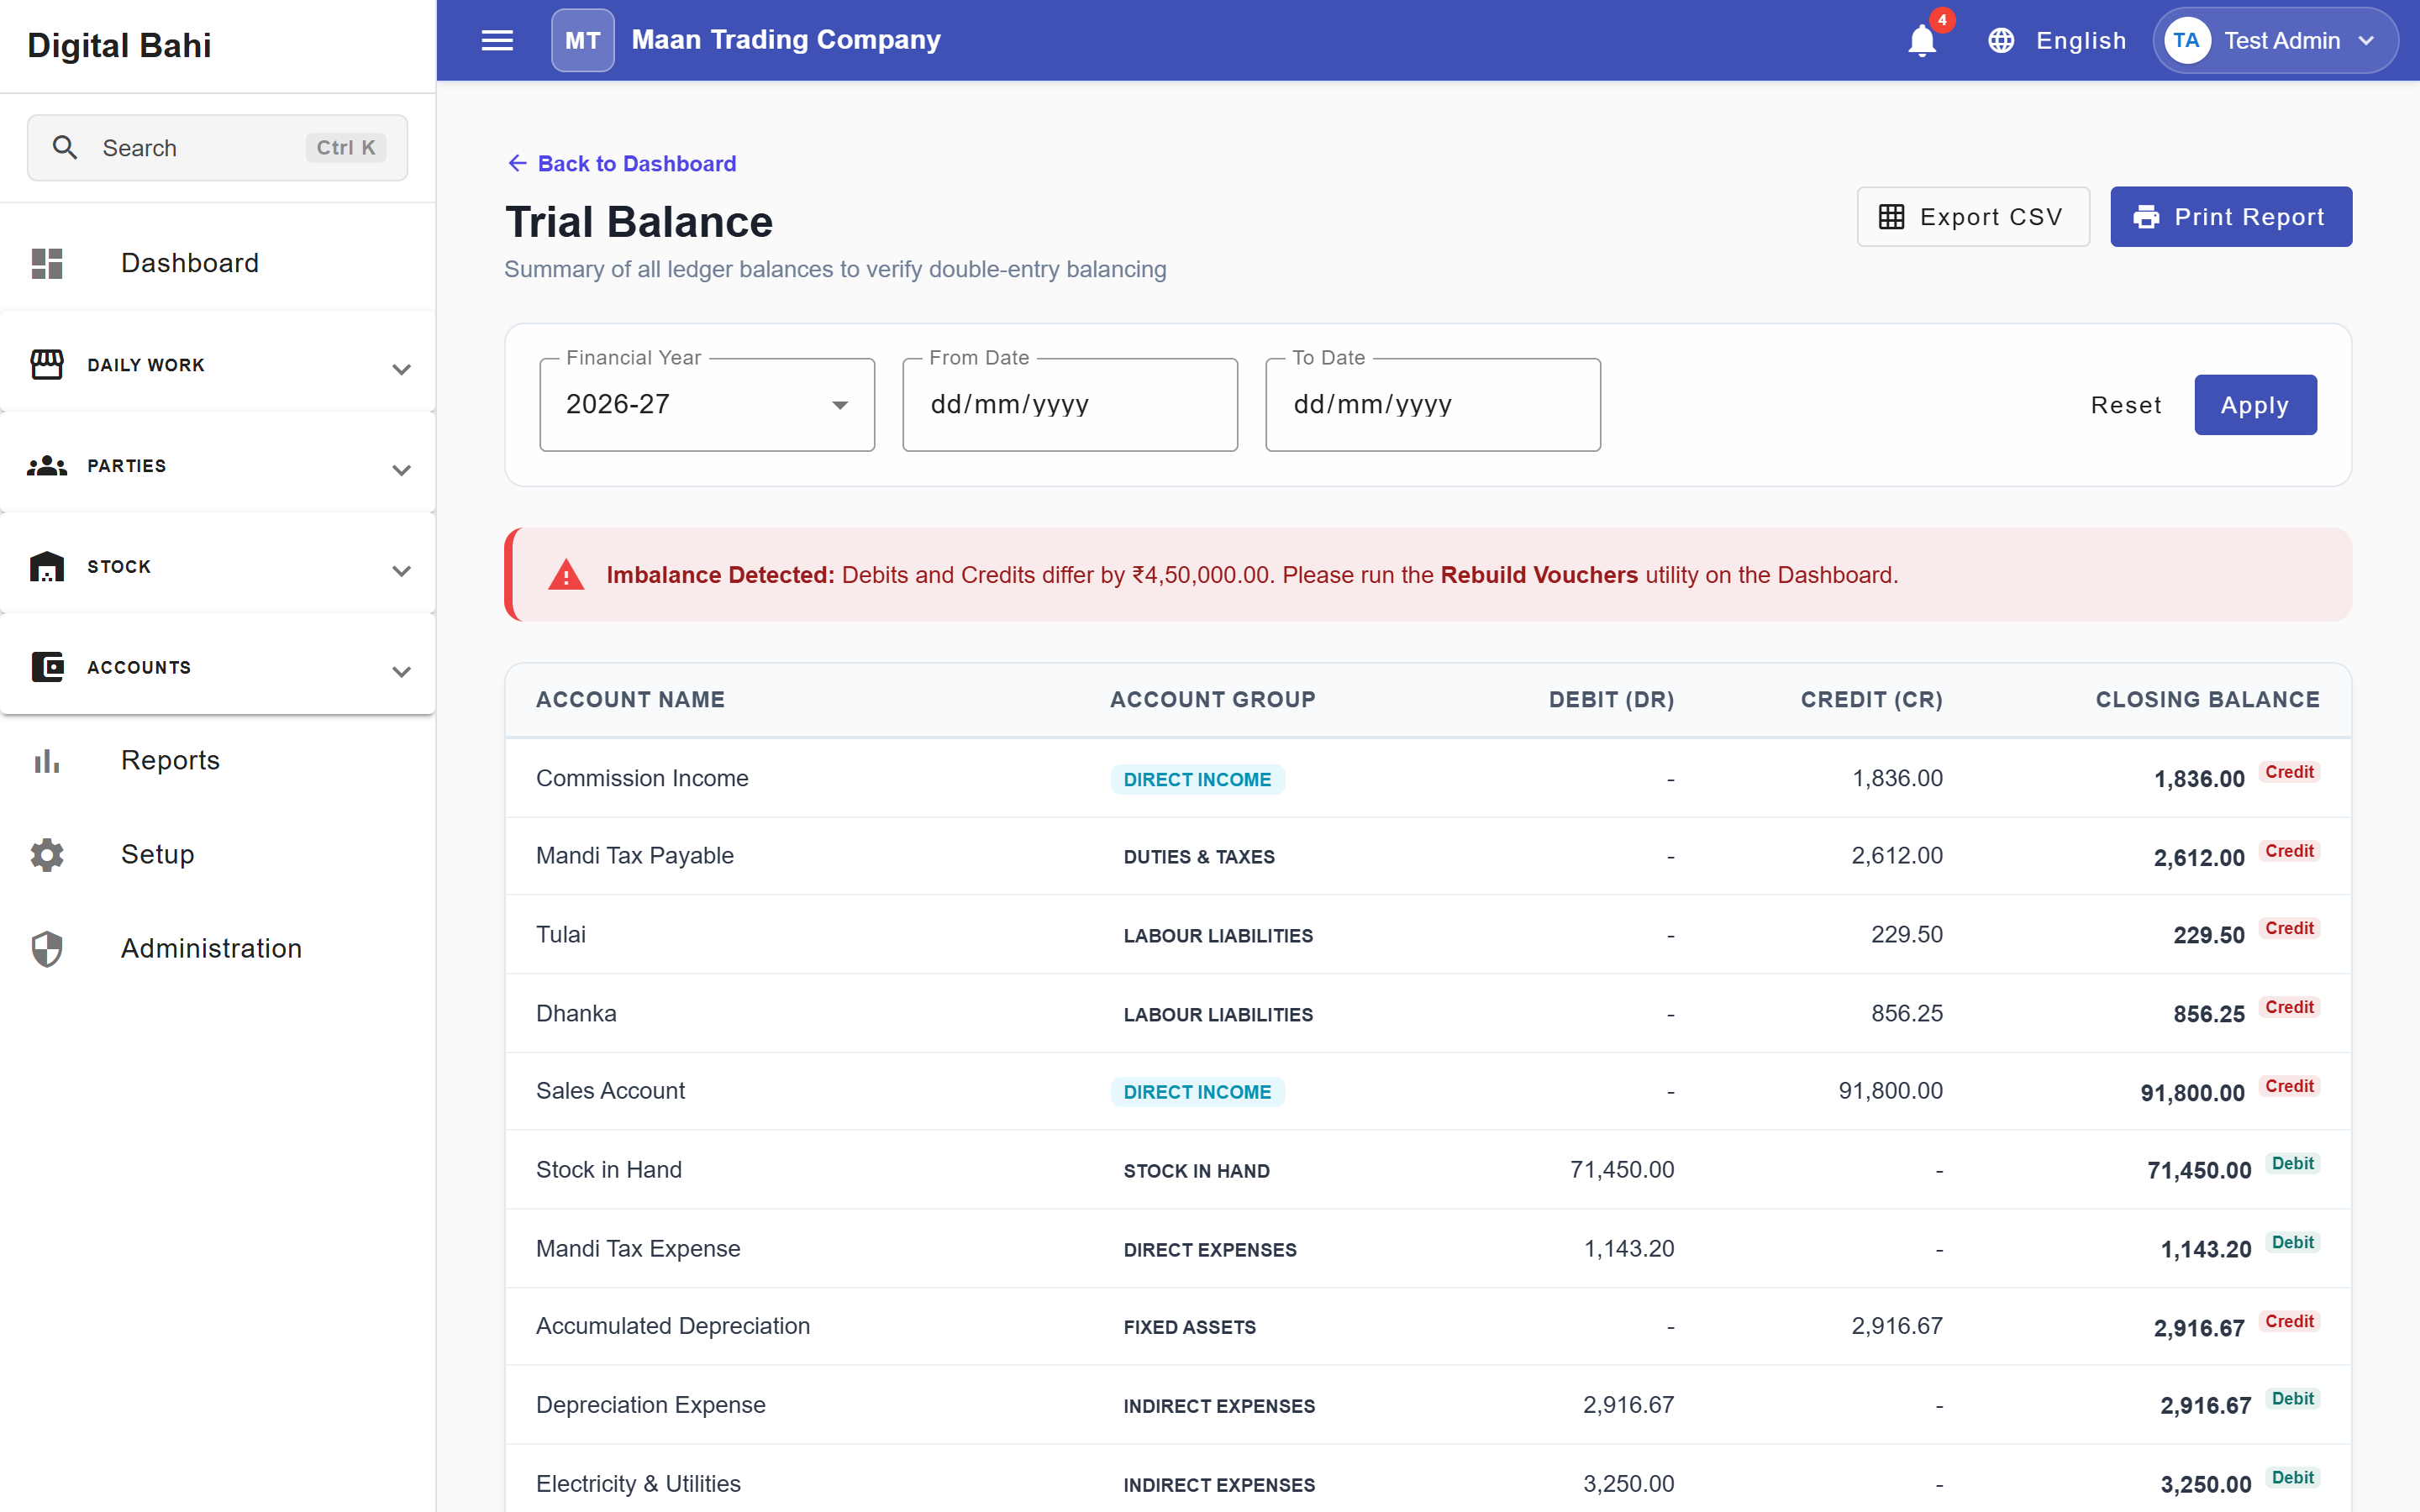The width and height of the screenshot is (2420, 1512).
Task: Click the Parties people icon
Action: (47, 466)
